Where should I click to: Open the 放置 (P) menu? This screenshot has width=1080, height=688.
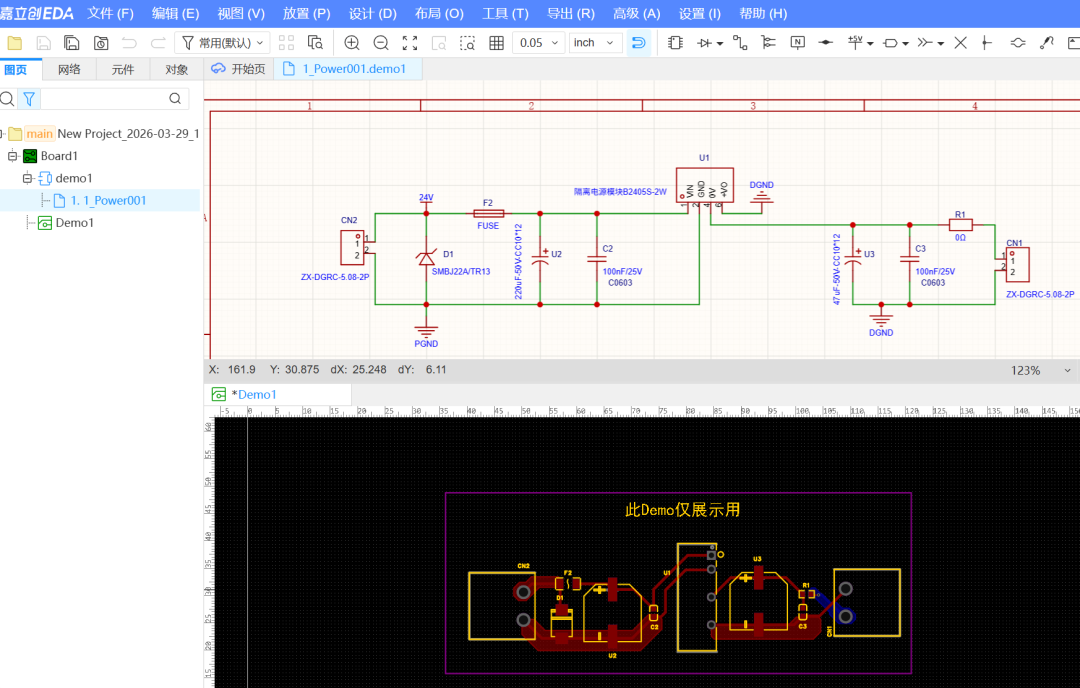click(x=306, y=14)
